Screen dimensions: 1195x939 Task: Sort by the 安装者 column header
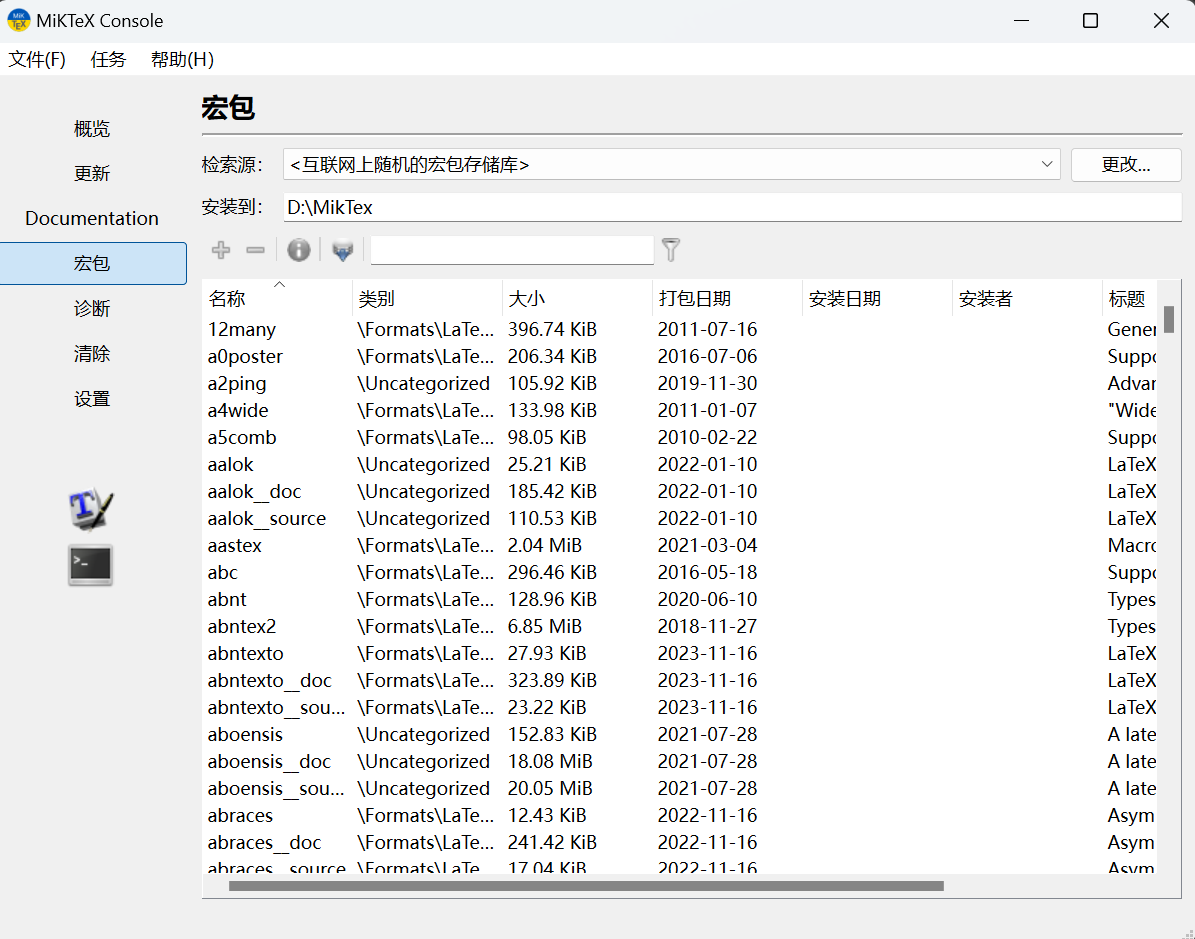(1027, 298)
